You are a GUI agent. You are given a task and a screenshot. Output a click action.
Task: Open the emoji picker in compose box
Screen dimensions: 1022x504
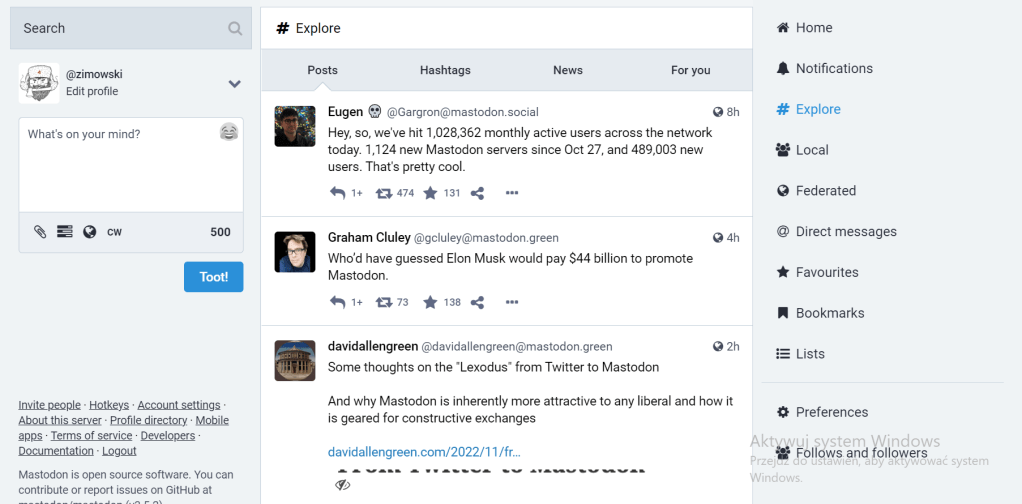[x=229, y=132]
